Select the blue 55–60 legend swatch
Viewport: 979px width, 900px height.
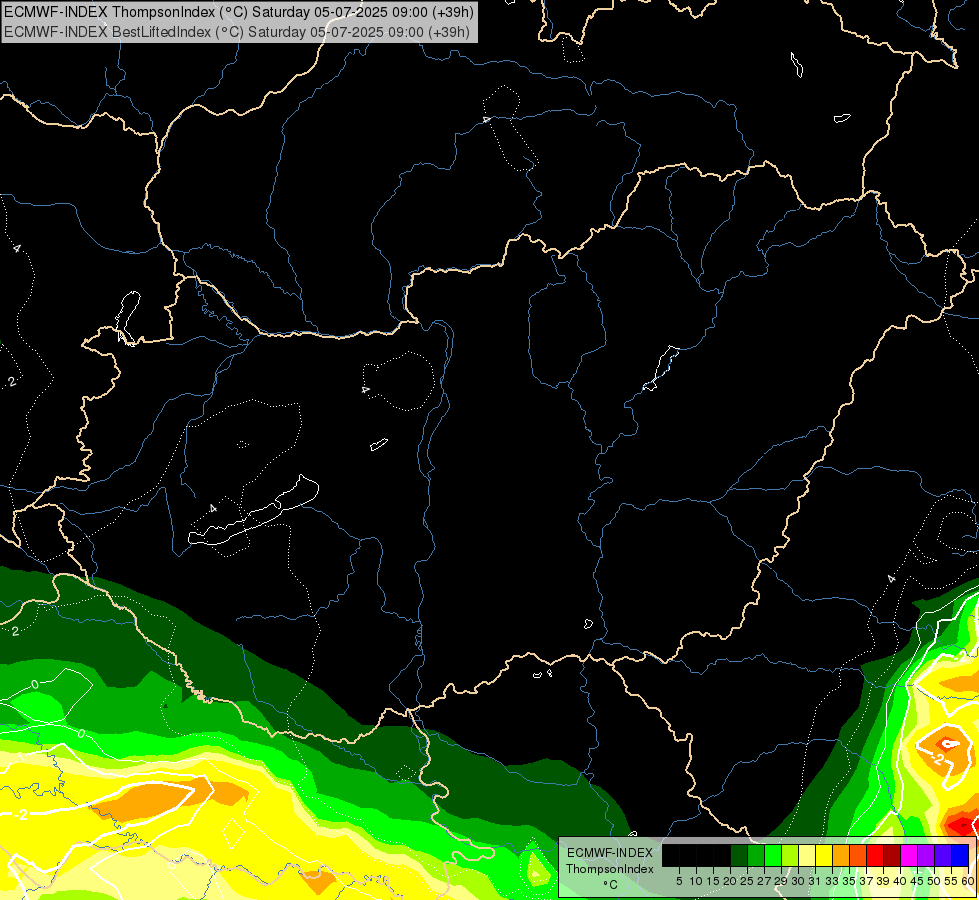point(960,856)
